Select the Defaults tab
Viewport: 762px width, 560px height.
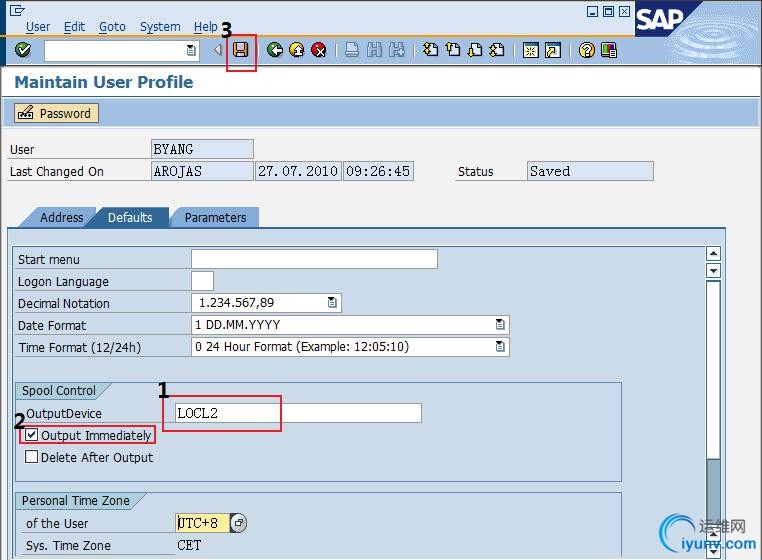(x=130, y=217)
